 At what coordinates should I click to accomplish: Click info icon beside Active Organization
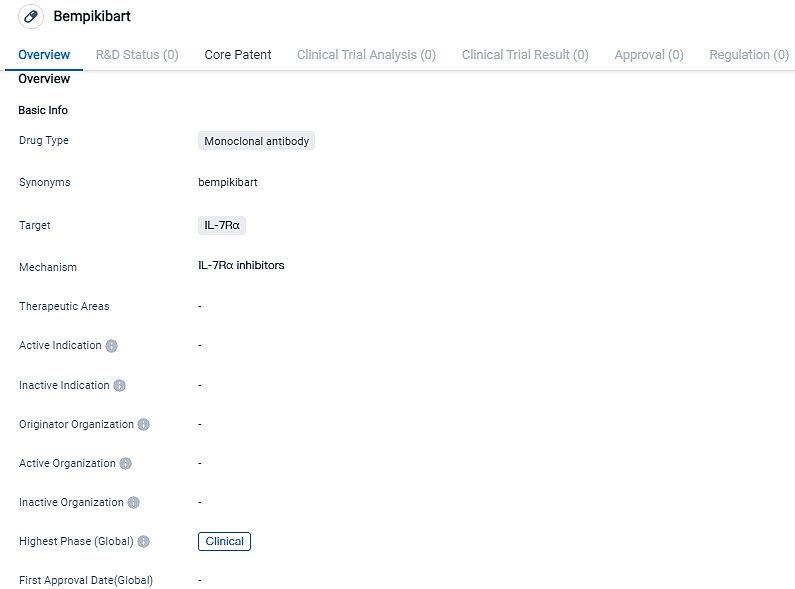(x=125, y=464)
